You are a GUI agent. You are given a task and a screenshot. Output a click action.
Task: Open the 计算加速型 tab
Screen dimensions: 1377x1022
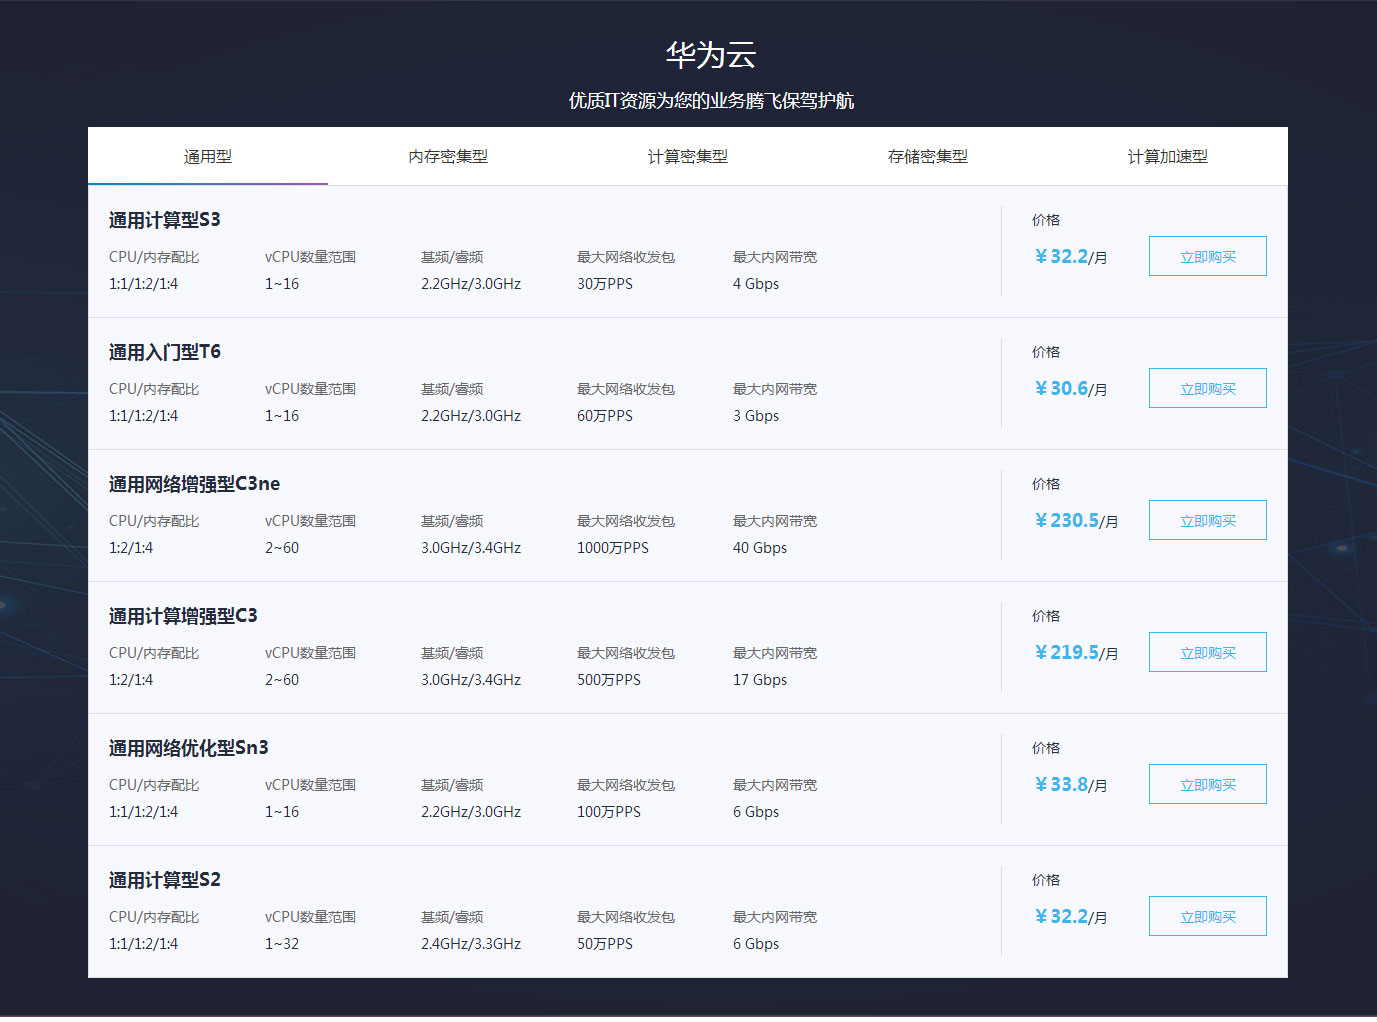click(1168, 156)
